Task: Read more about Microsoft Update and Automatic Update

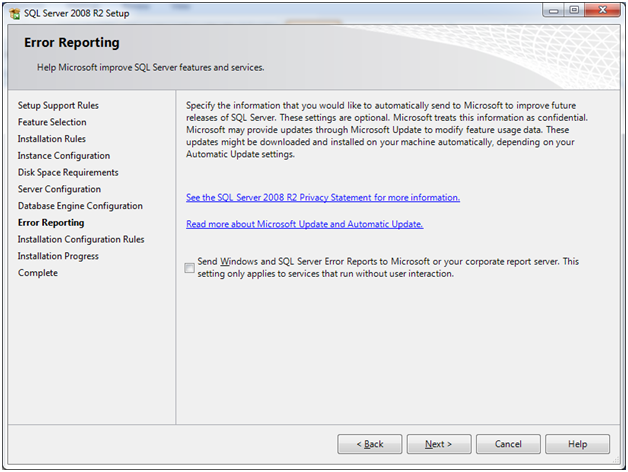Action: 304,224
